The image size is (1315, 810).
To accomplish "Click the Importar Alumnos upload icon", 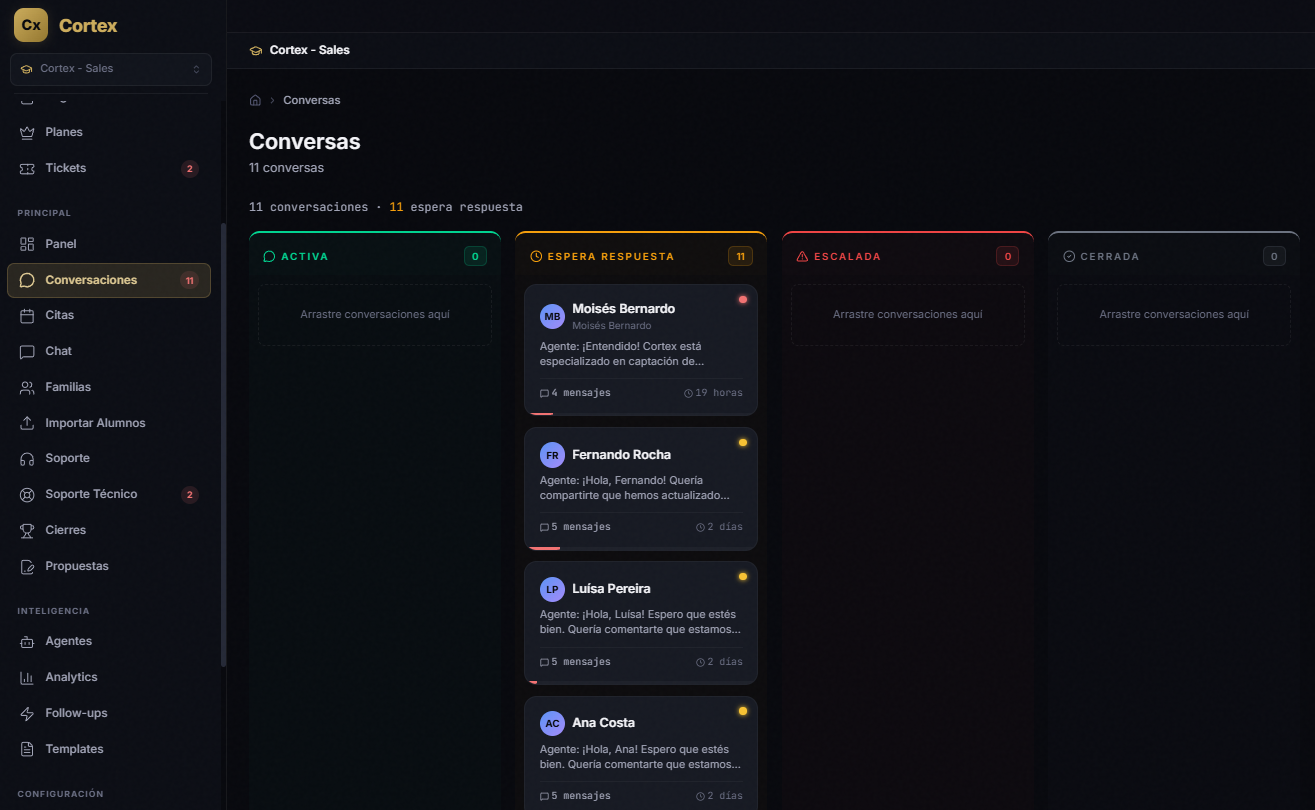I will click(27, 423).
